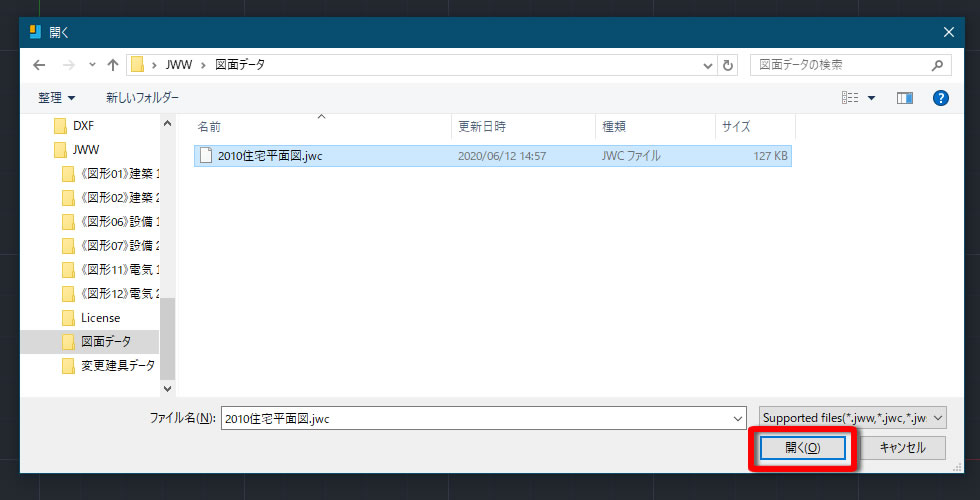Create a folder with 新しいフォルダー
The image size is (980, 500).
coord(142,98)
